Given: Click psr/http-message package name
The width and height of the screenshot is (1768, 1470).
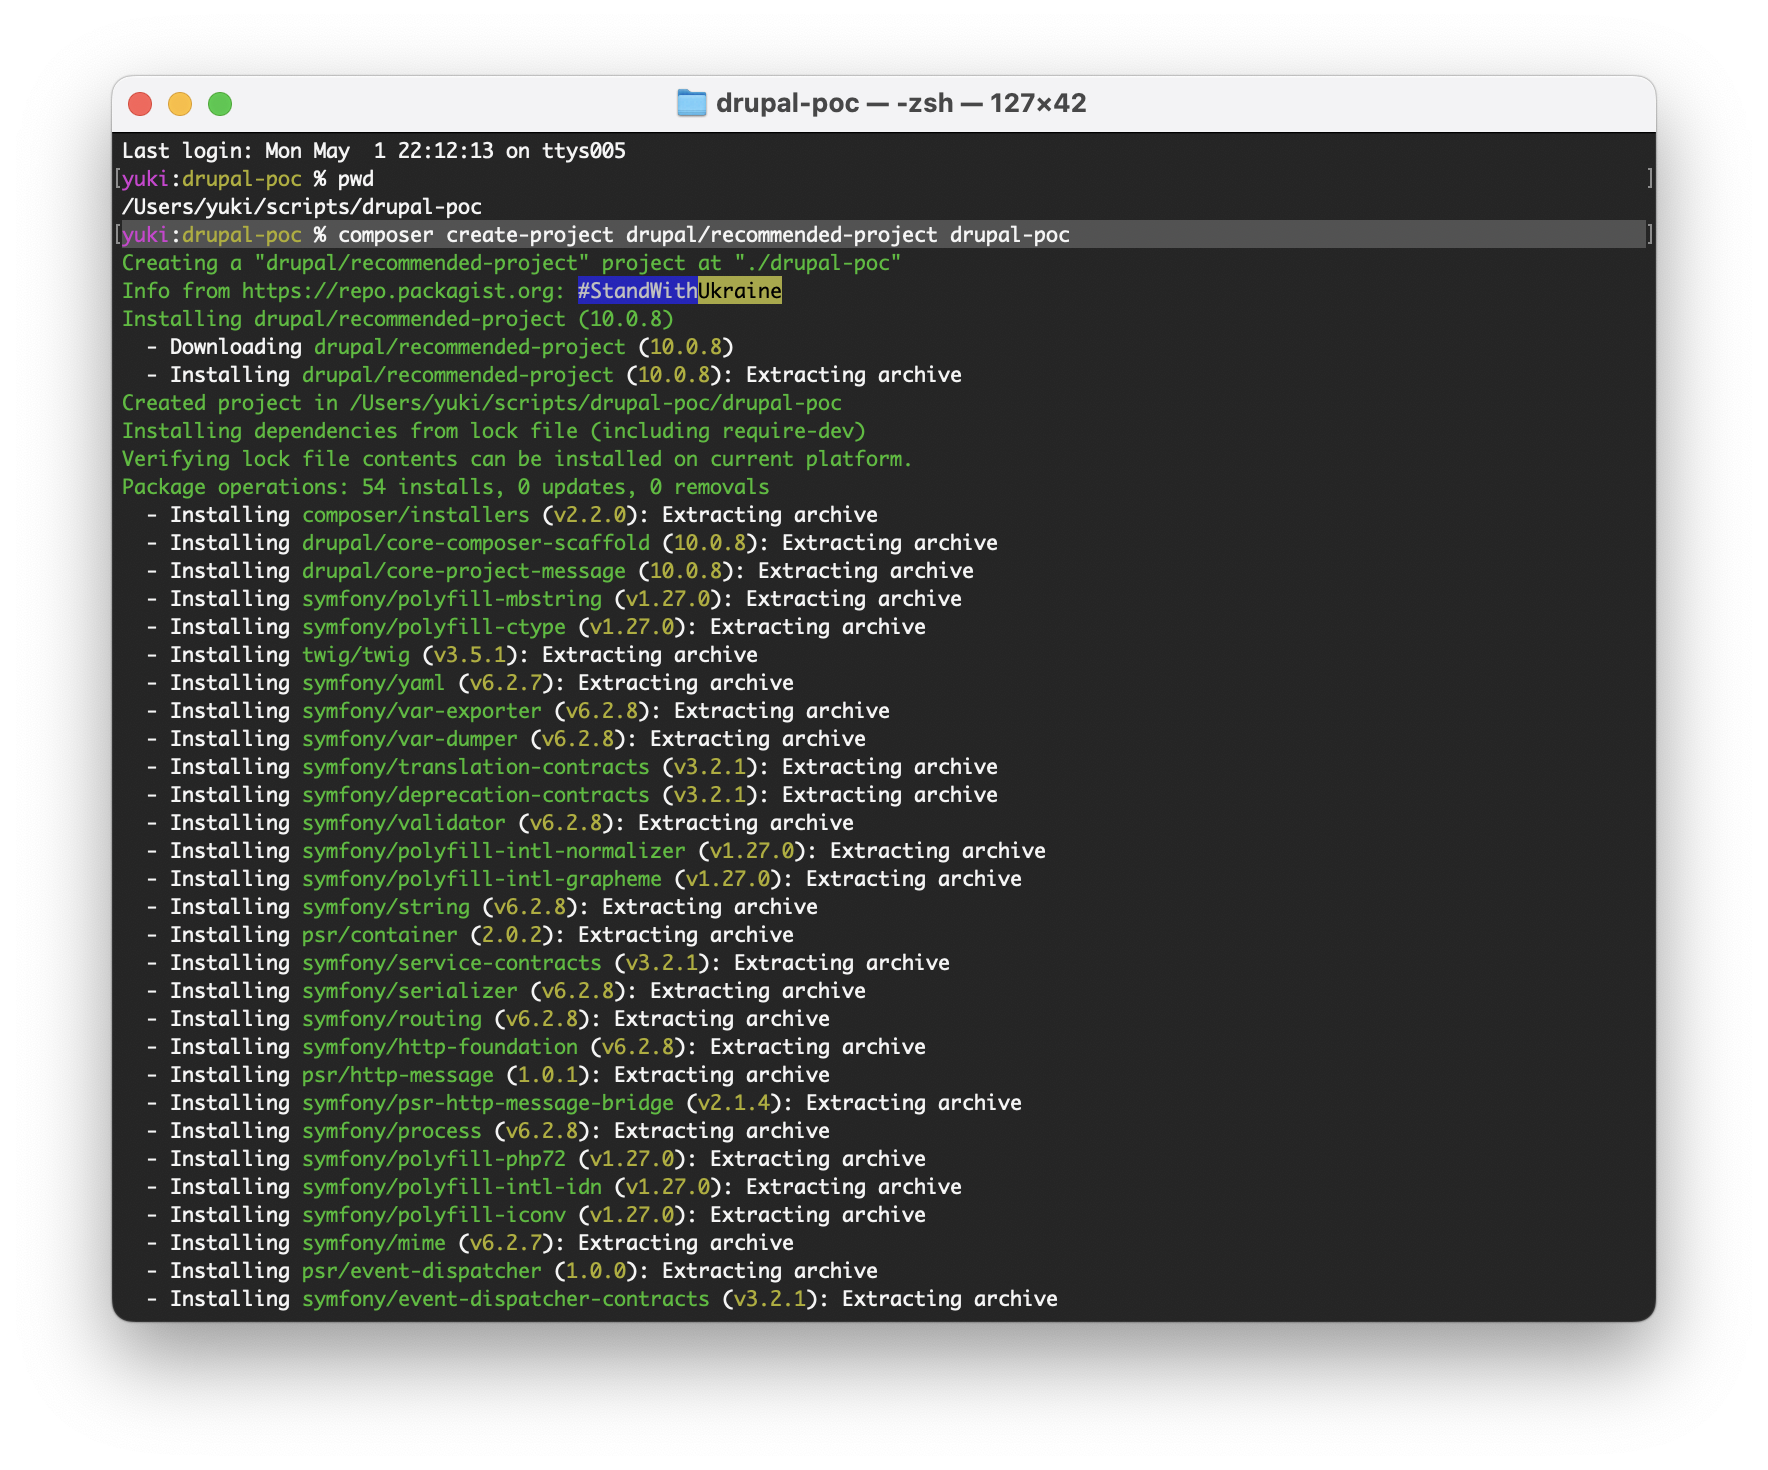Looking at the screenshot, I should [398, 1075].
